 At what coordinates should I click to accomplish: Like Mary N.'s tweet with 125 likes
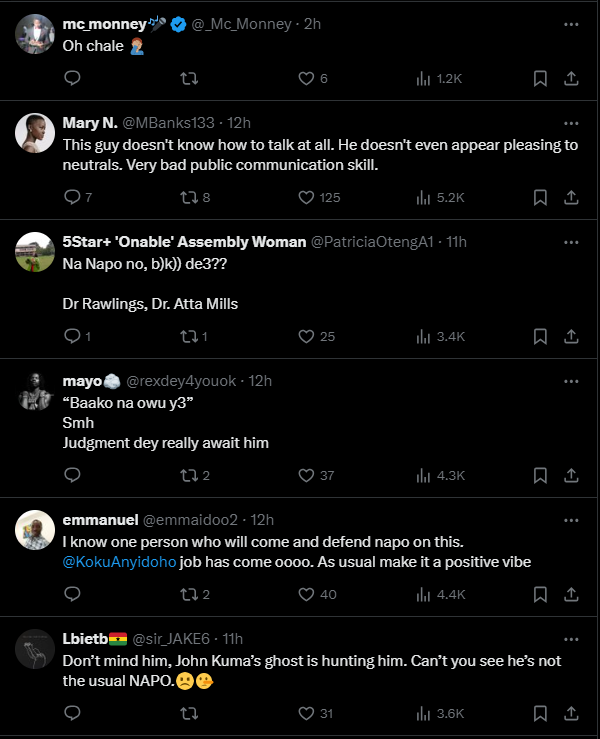tap(308, 197)
